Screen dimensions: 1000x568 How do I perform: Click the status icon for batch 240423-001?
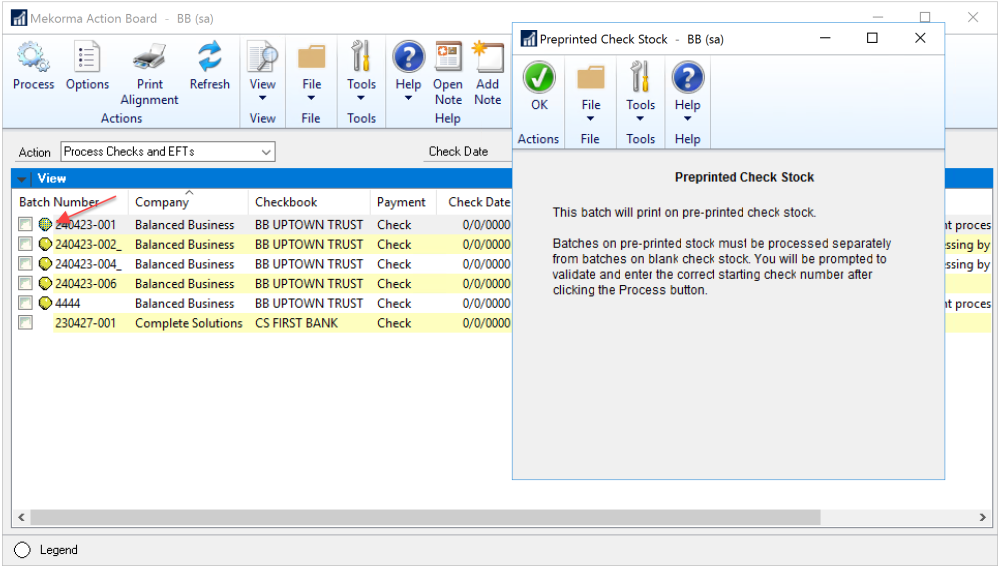(45, 224)
